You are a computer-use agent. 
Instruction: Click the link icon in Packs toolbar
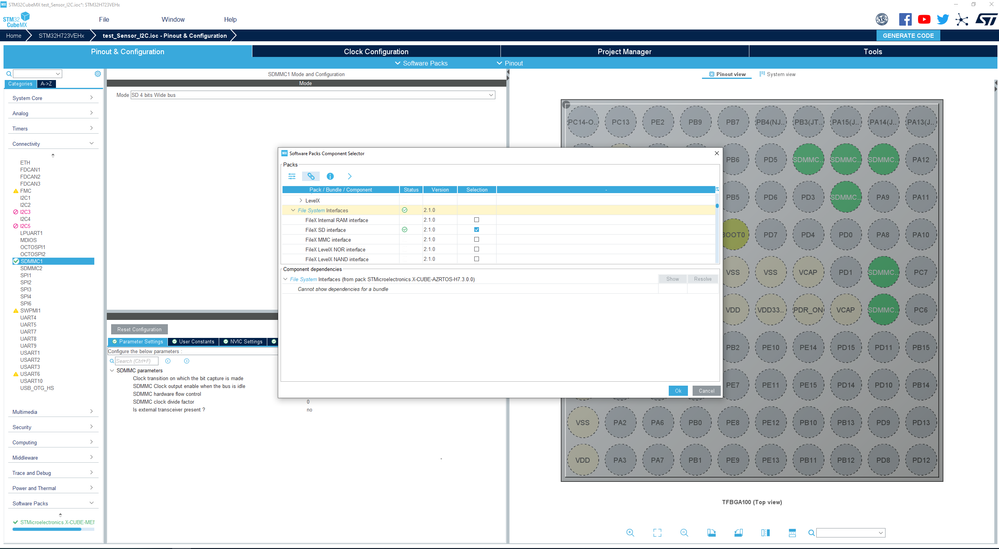(311, 176)
